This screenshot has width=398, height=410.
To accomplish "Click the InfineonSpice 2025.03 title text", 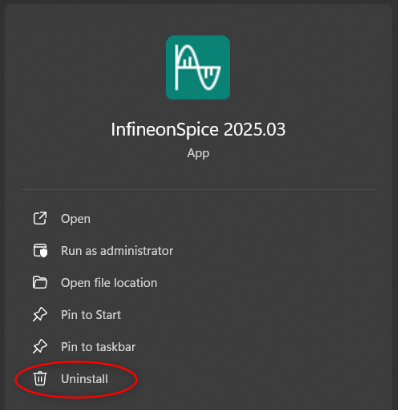I will tap(198, 130).
